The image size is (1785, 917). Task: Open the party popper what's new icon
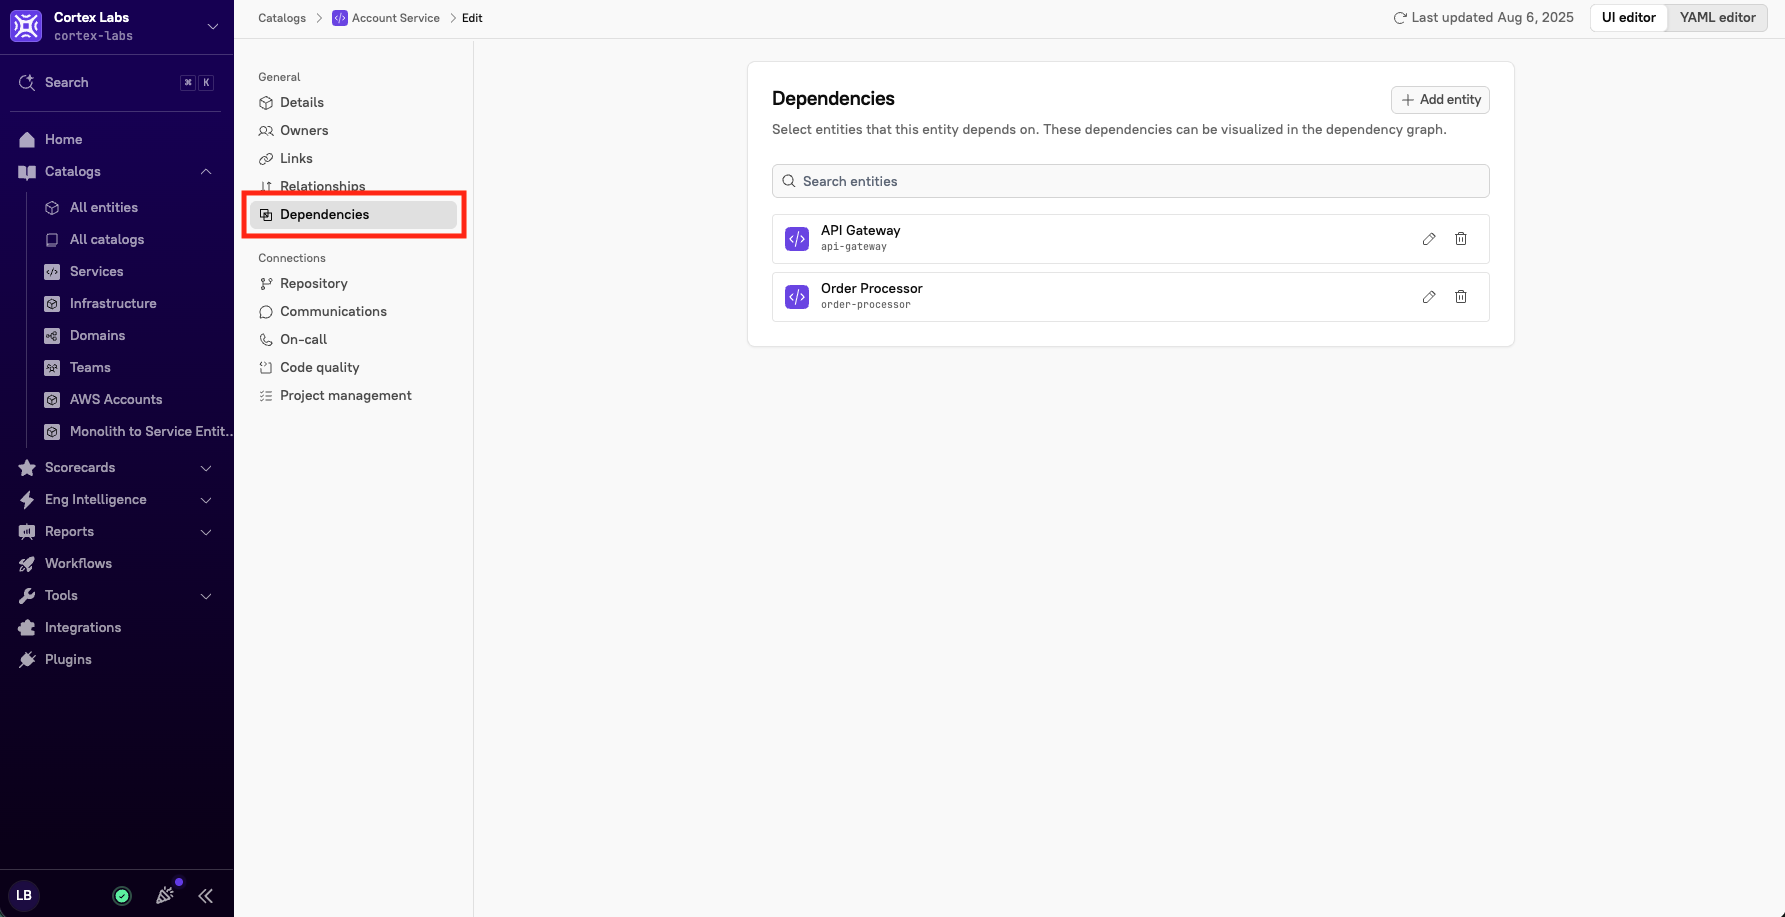tap(166, 895)
